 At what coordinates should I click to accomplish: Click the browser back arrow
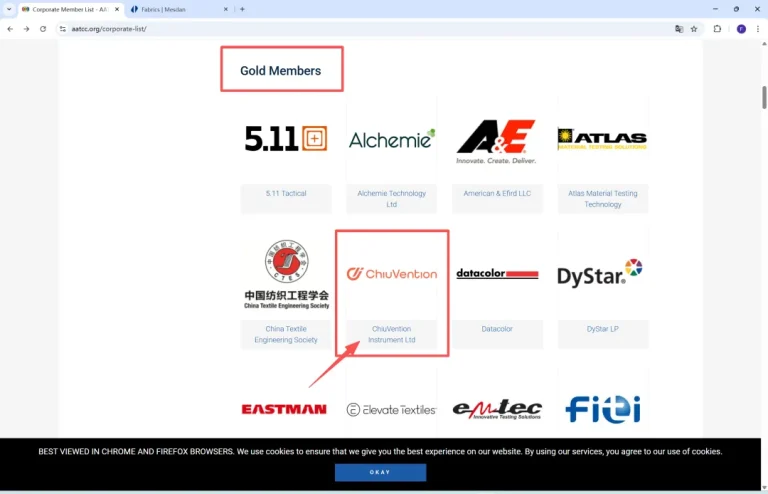pyautogui.click(x=10, y=29)
